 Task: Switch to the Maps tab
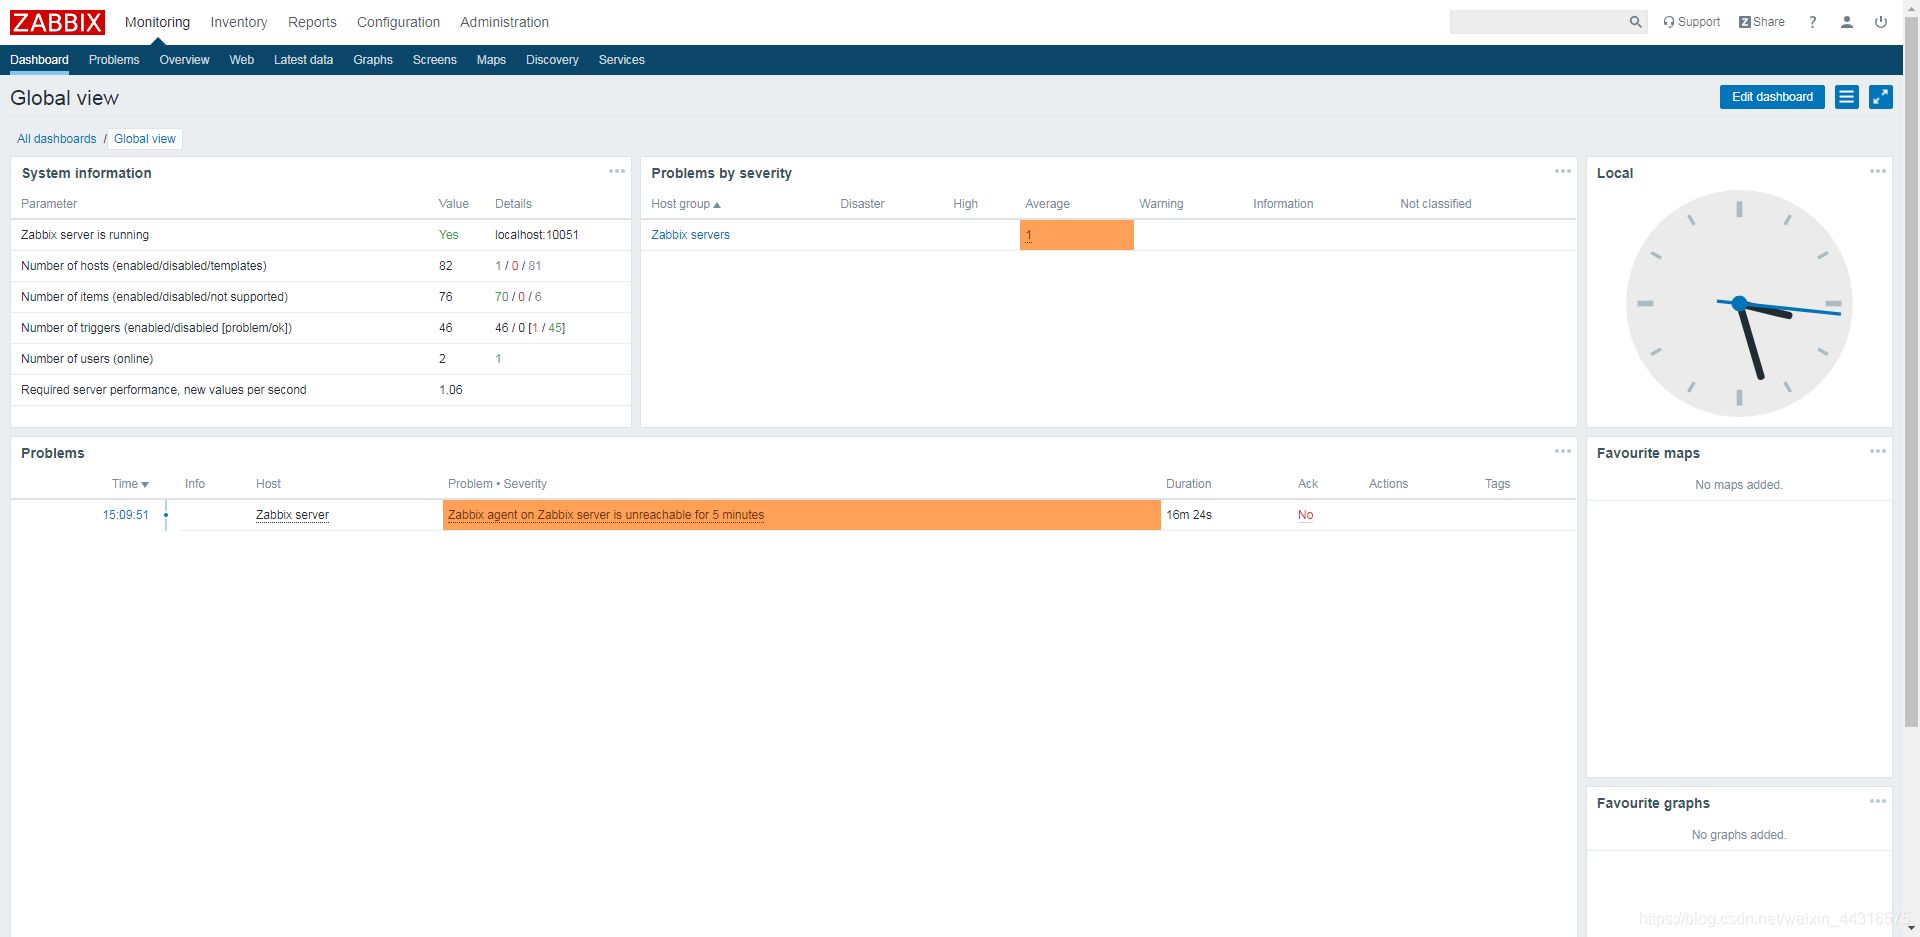[x=491, y=60]
